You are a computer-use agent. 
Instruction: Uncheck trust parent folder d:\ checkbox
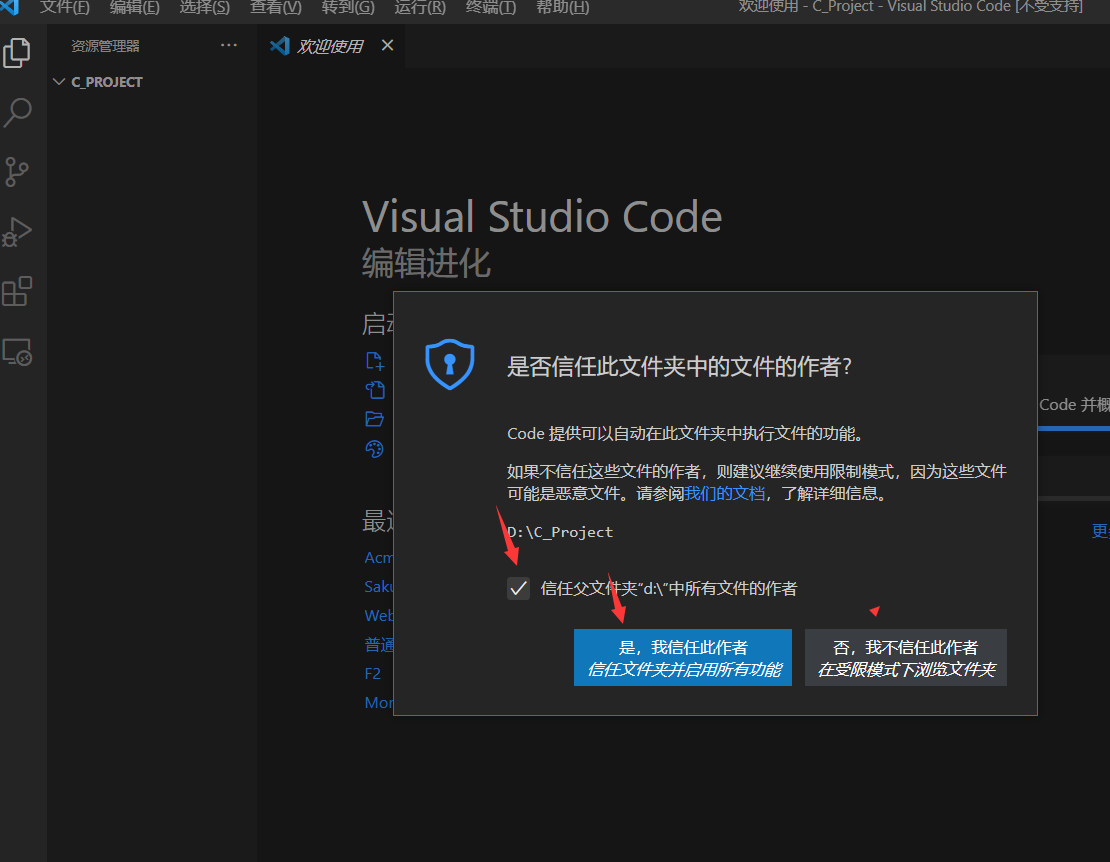(518, 588)
